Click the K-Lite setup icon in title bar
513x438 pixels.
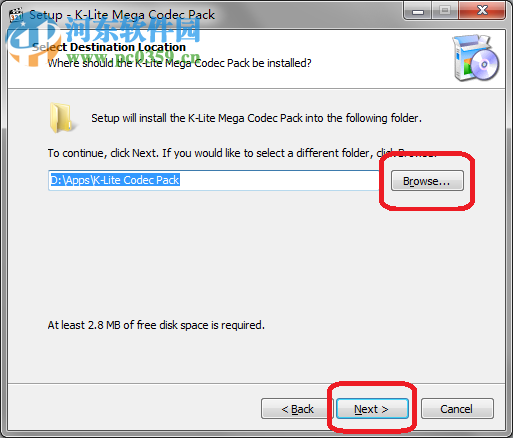[x=15, y=15]
